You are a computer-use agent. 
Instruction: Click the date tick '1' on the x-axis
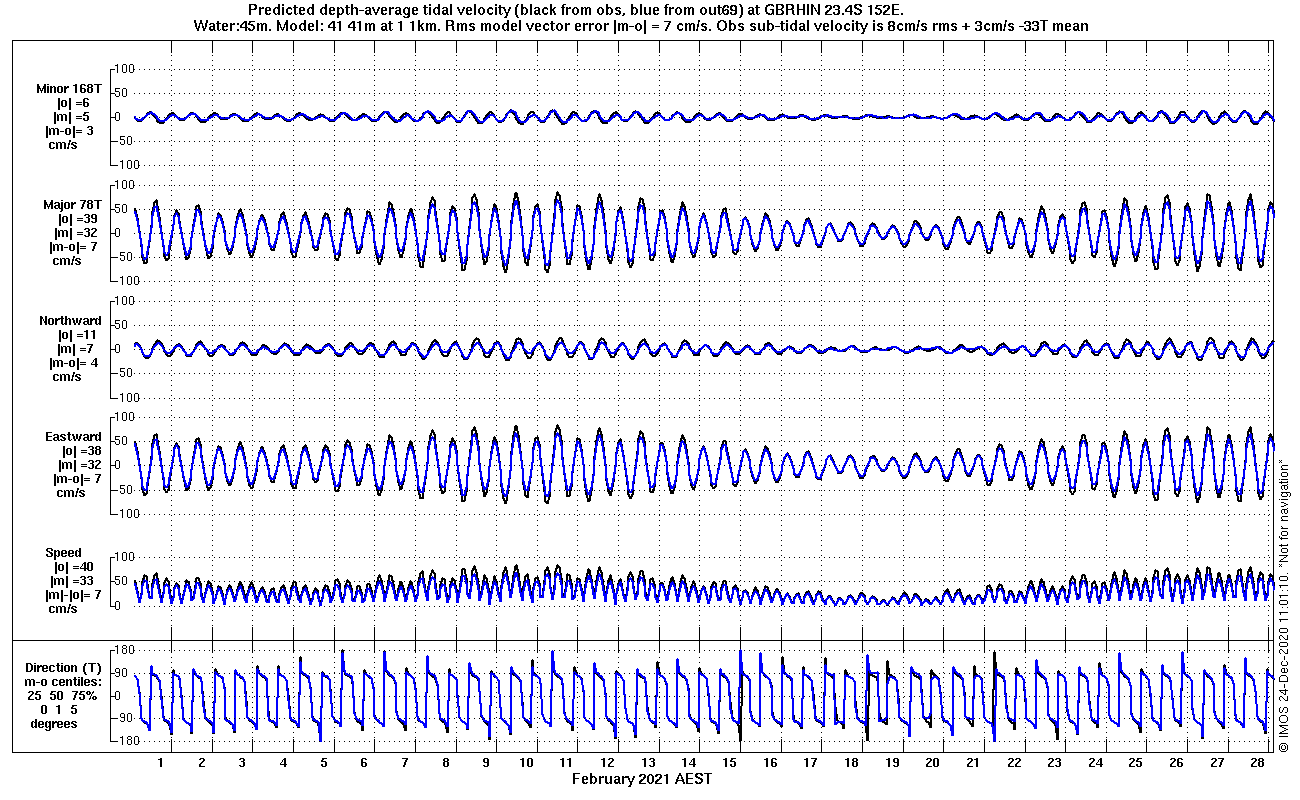pos(160,762)
